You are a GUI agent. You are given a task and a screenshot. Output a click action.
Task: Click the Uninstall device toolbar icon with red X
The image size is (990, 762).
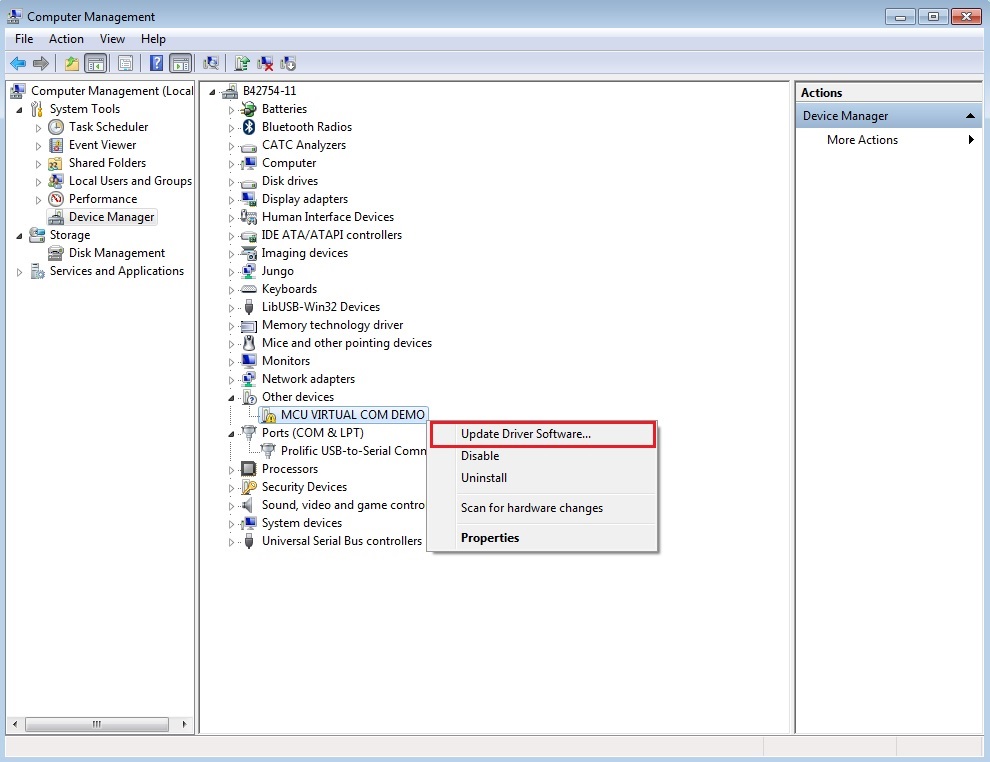point(265,63)
